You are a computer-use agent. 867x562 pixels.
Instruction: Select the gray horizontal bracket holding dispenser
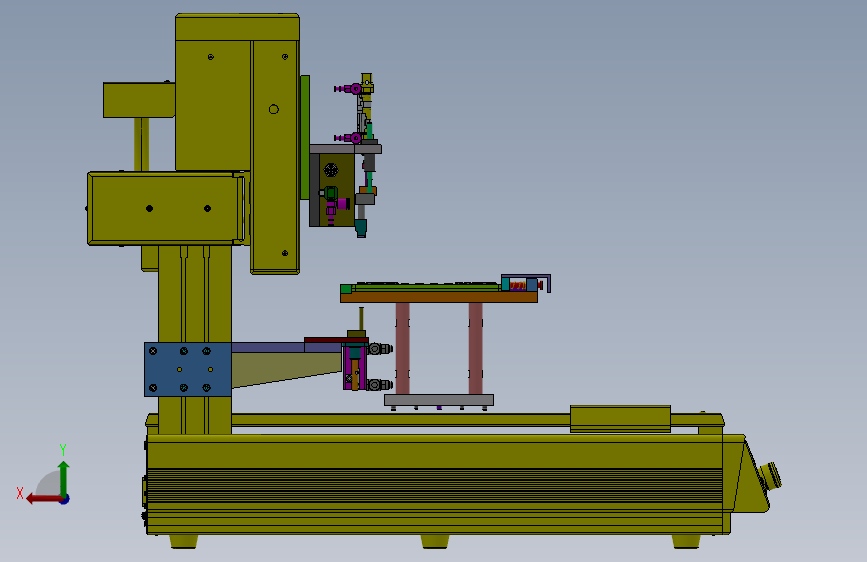coord(346,149)
